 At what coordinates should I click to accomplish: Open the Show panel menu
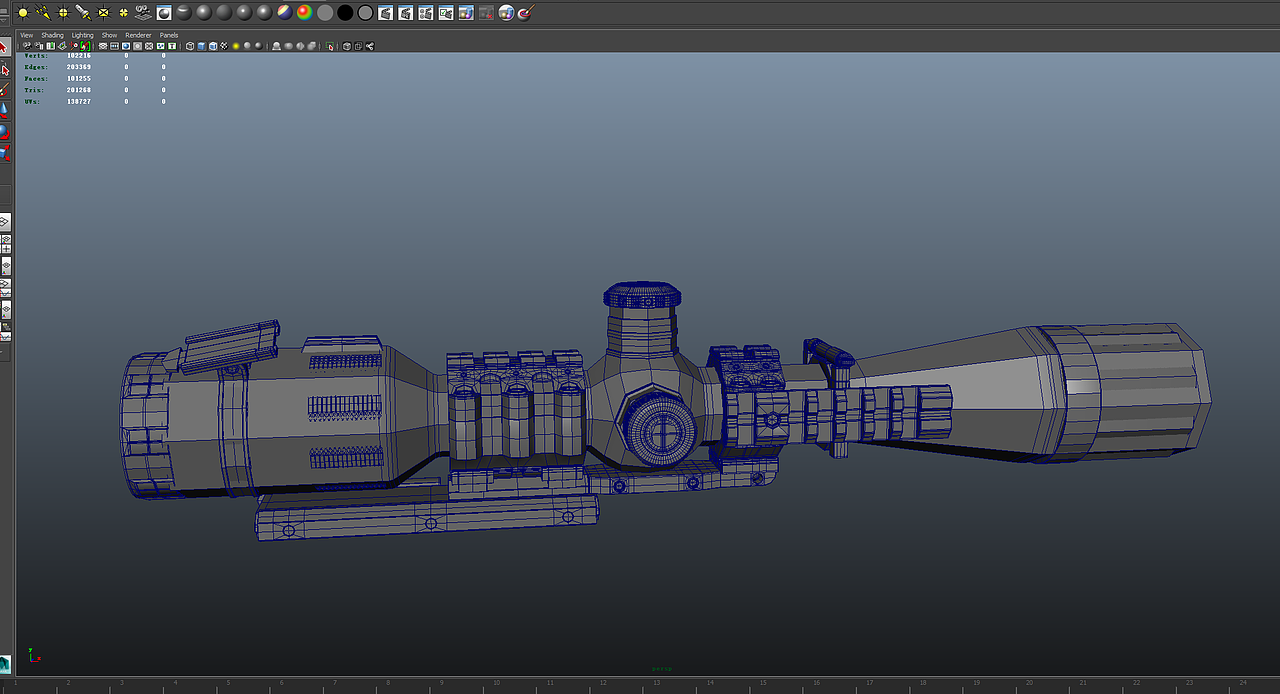coord(109,35)
